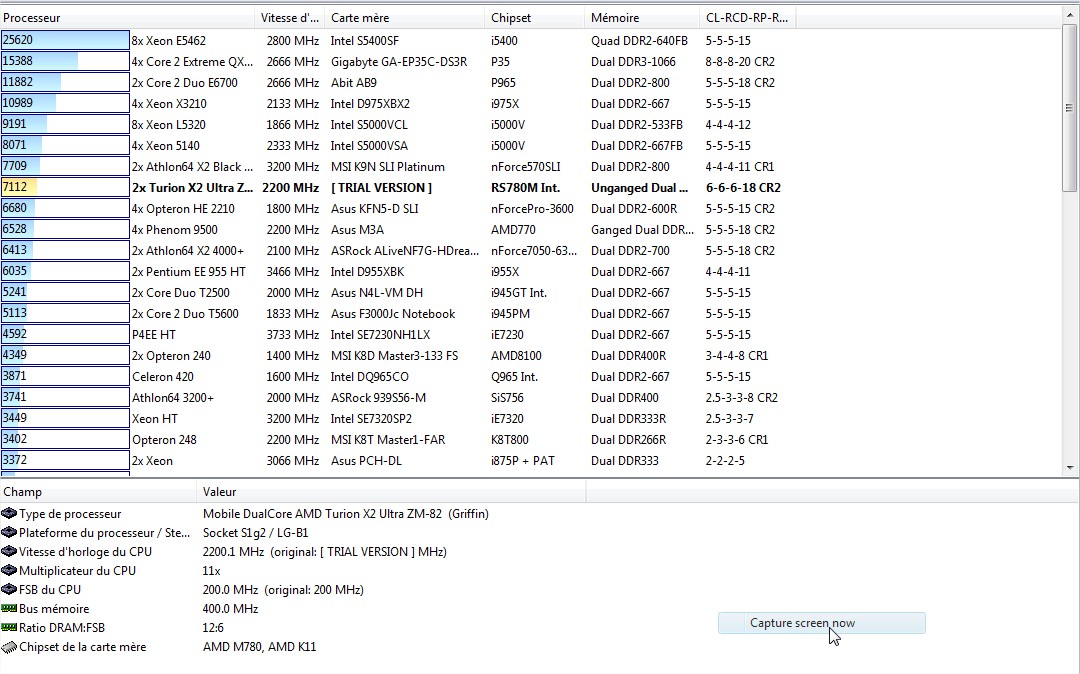Click processor icon beside Type de processeur
The width and height of the screenshot is (1080, 674).
click(x=9, y=514)
